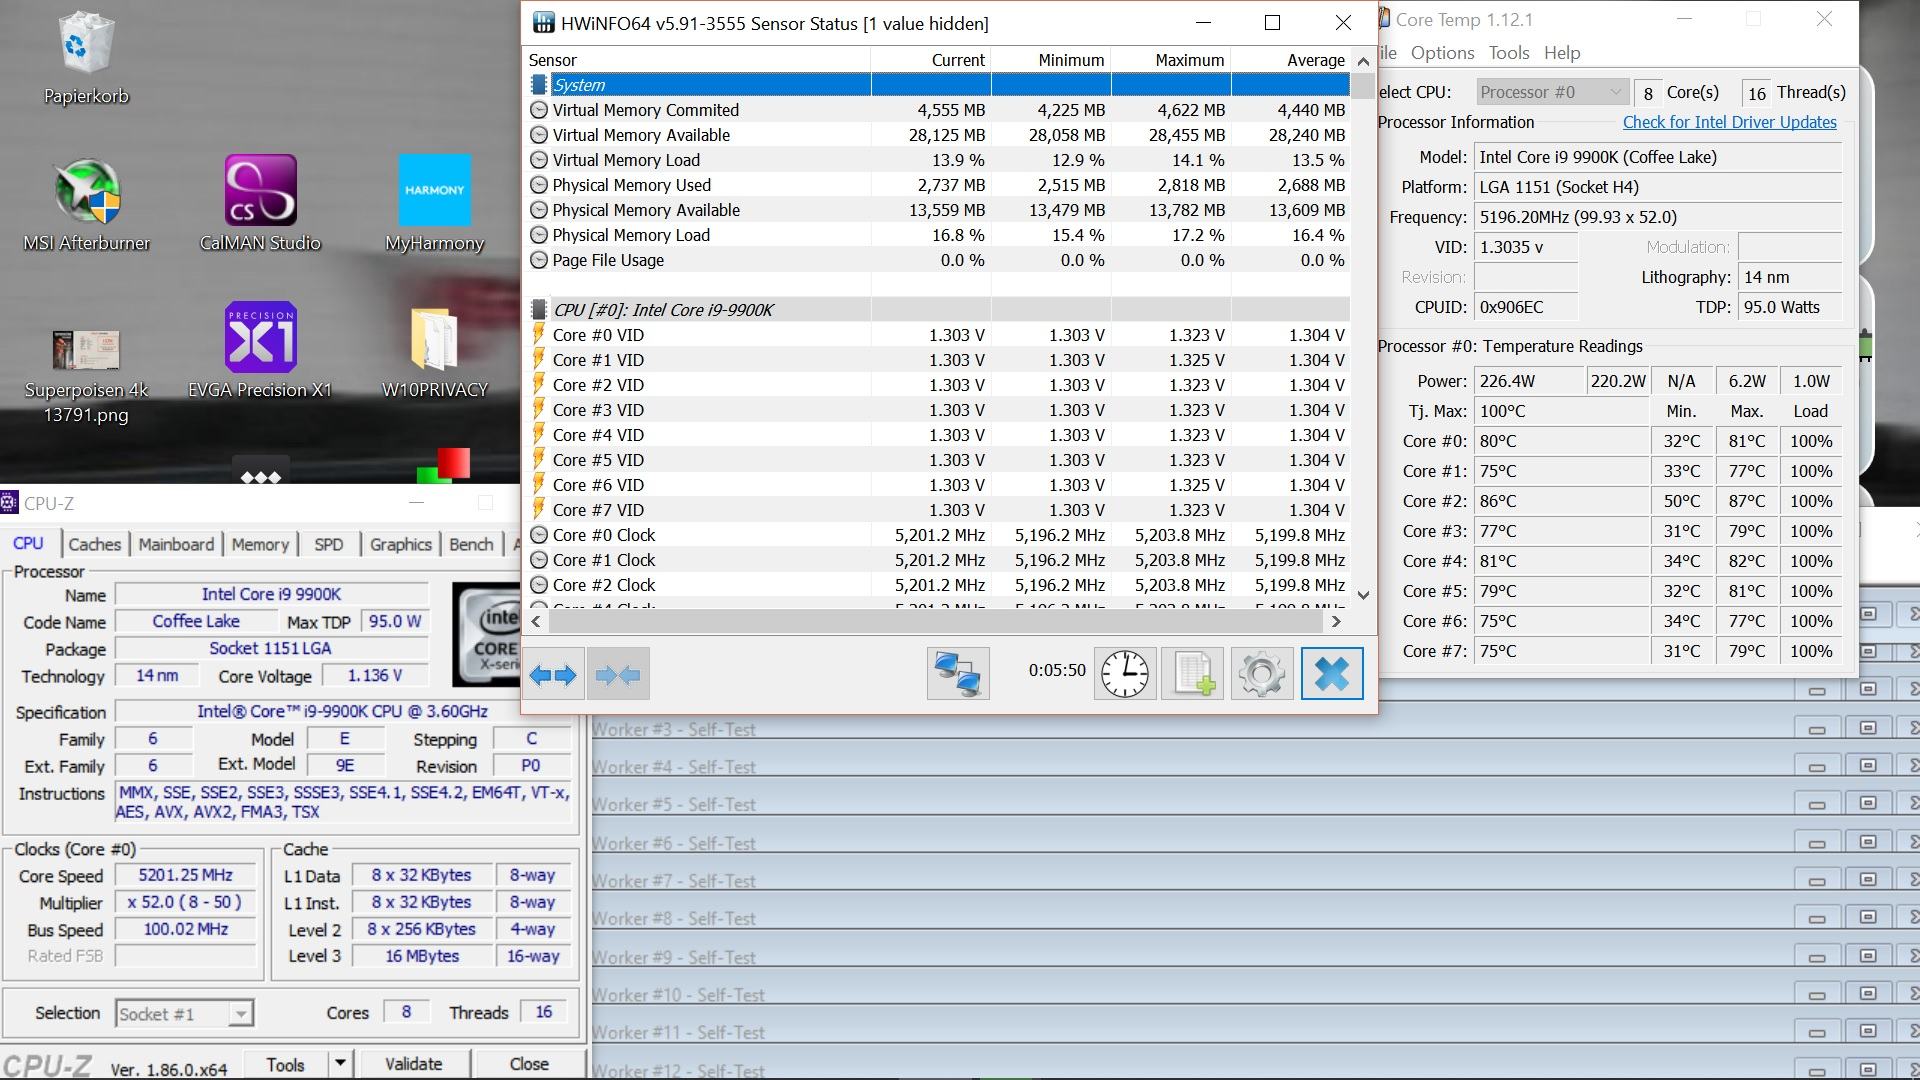Click Core Temp Power 226.4W value
Screen dimensions: 1920x1080
(1528, 381)
